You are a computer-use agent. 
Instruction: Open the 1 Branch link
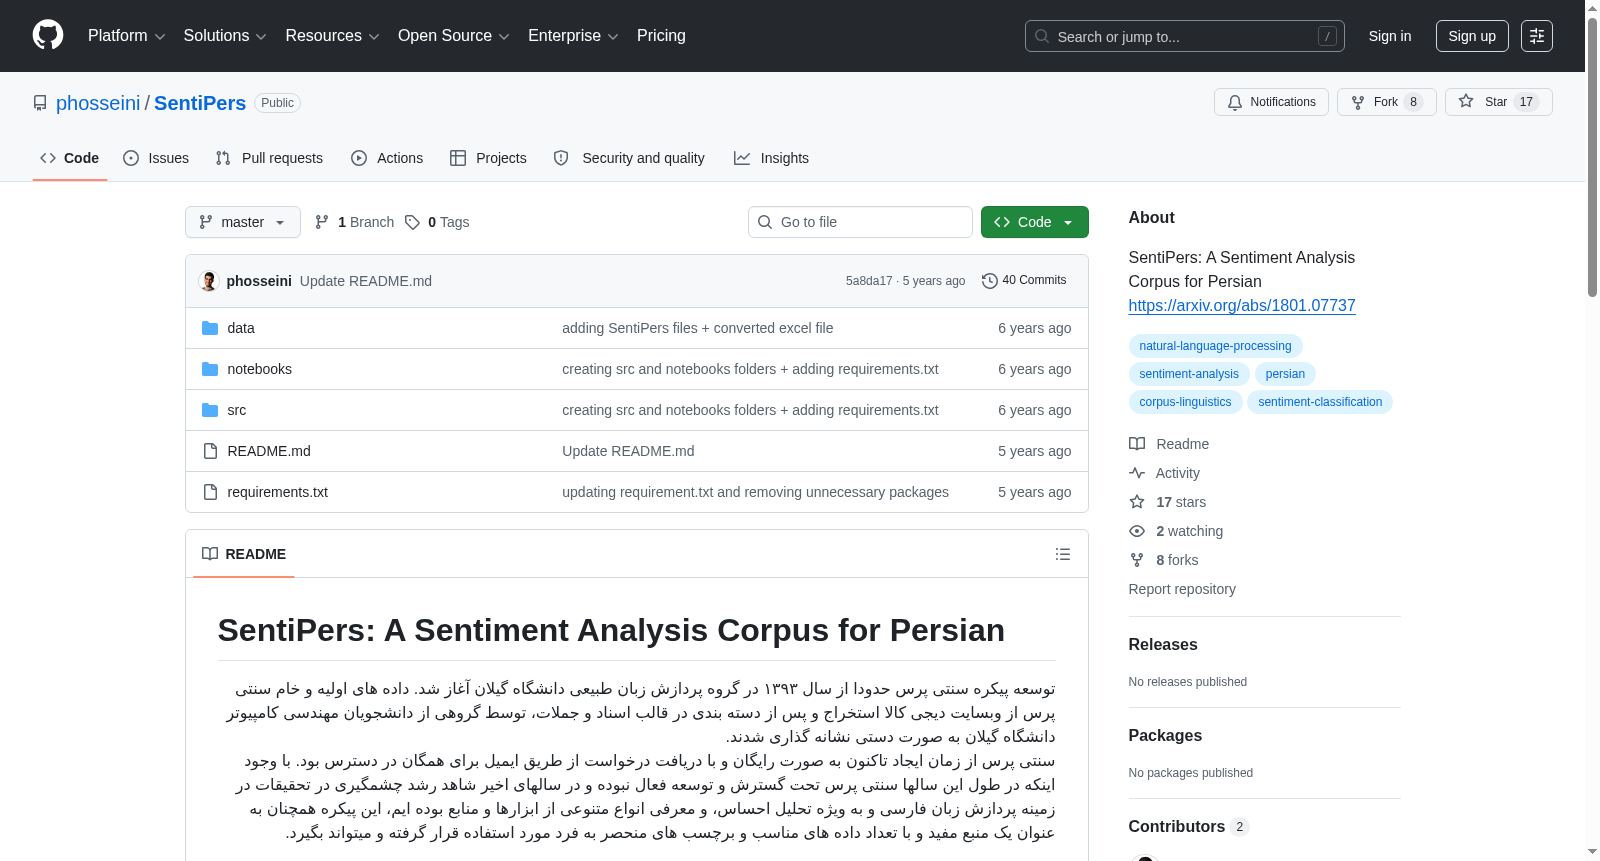click(x=354, y=222)
